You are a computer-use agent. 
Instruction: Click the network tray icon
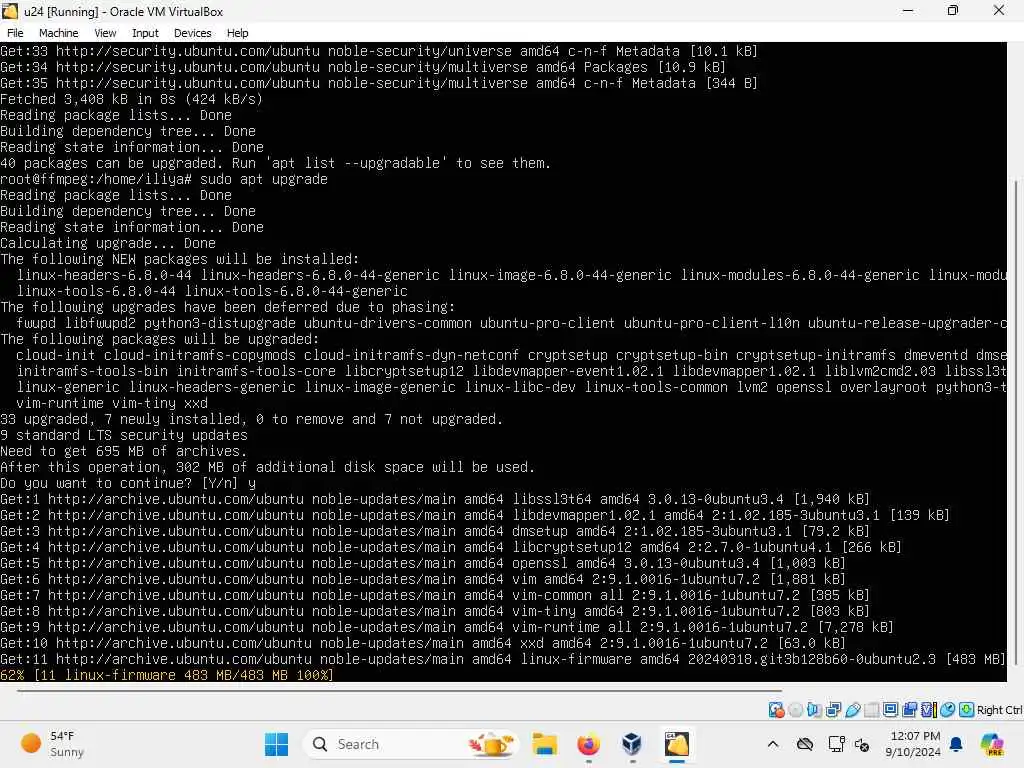point(836,744)
